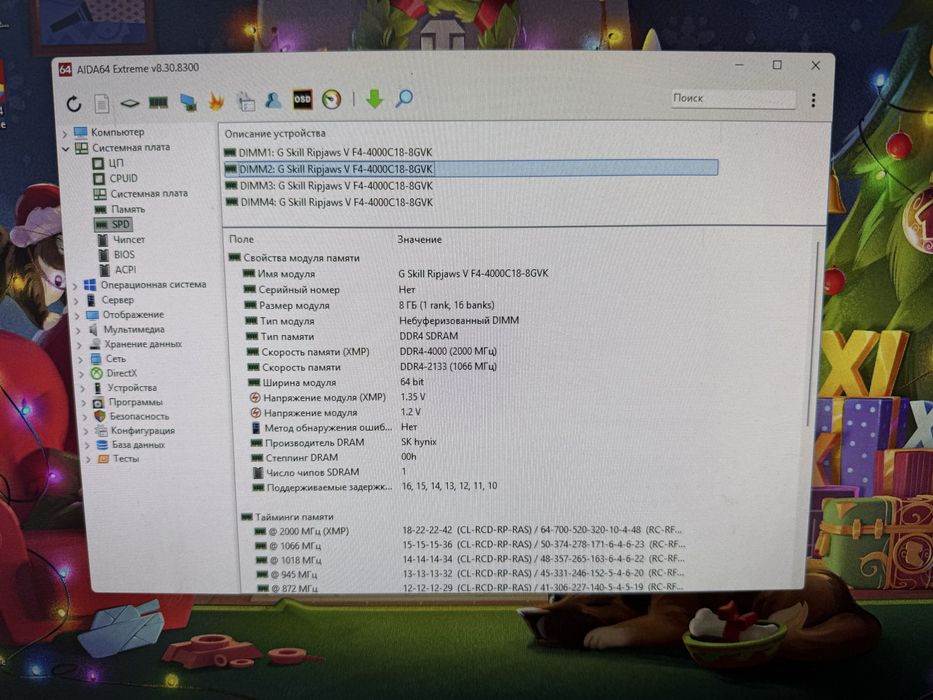Select DIMM2 G Skill Ripjaws row
Image resolution: width=933 pixels, height=700 pixels.
[471, 169]
